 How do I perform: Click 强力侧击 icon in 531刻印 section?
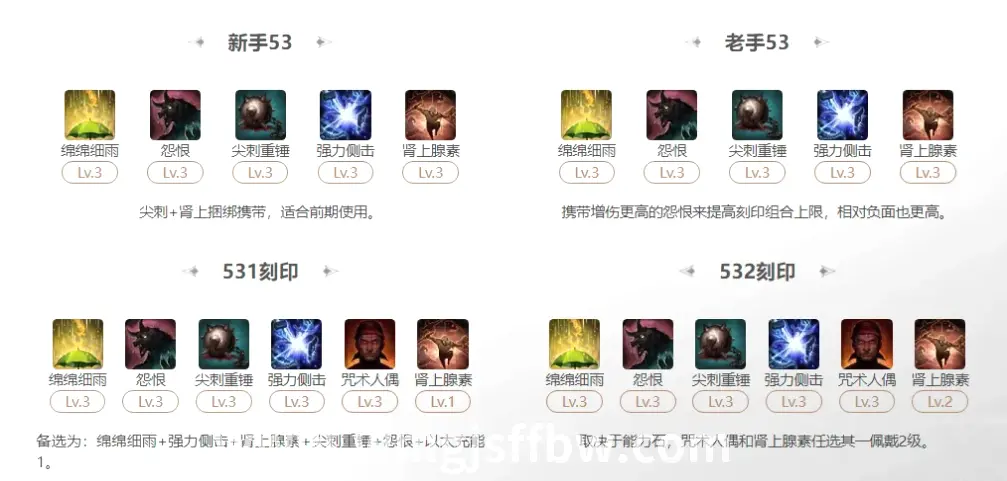pos(297,344)
